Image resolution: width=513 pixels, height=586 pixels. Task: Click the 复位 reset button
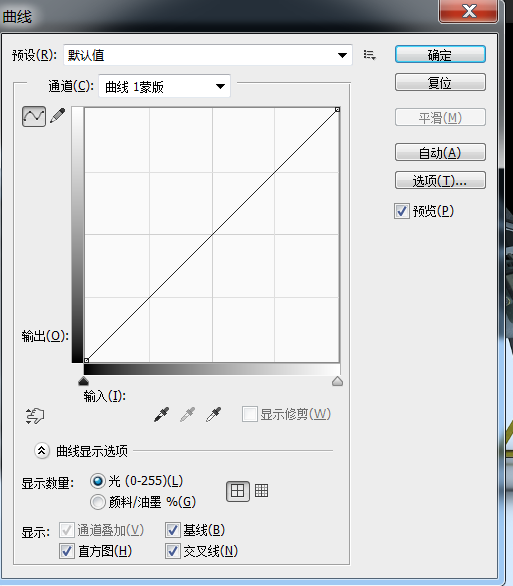[441, 82]
